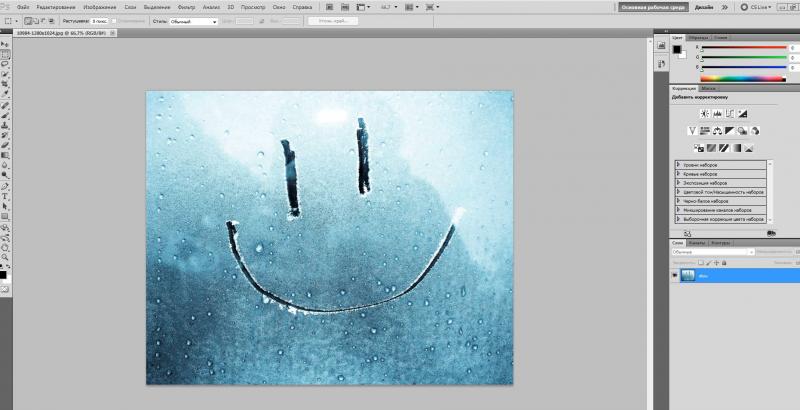
Task: Open the layer blend mode dropdown
Action: (x=713, y=252)
